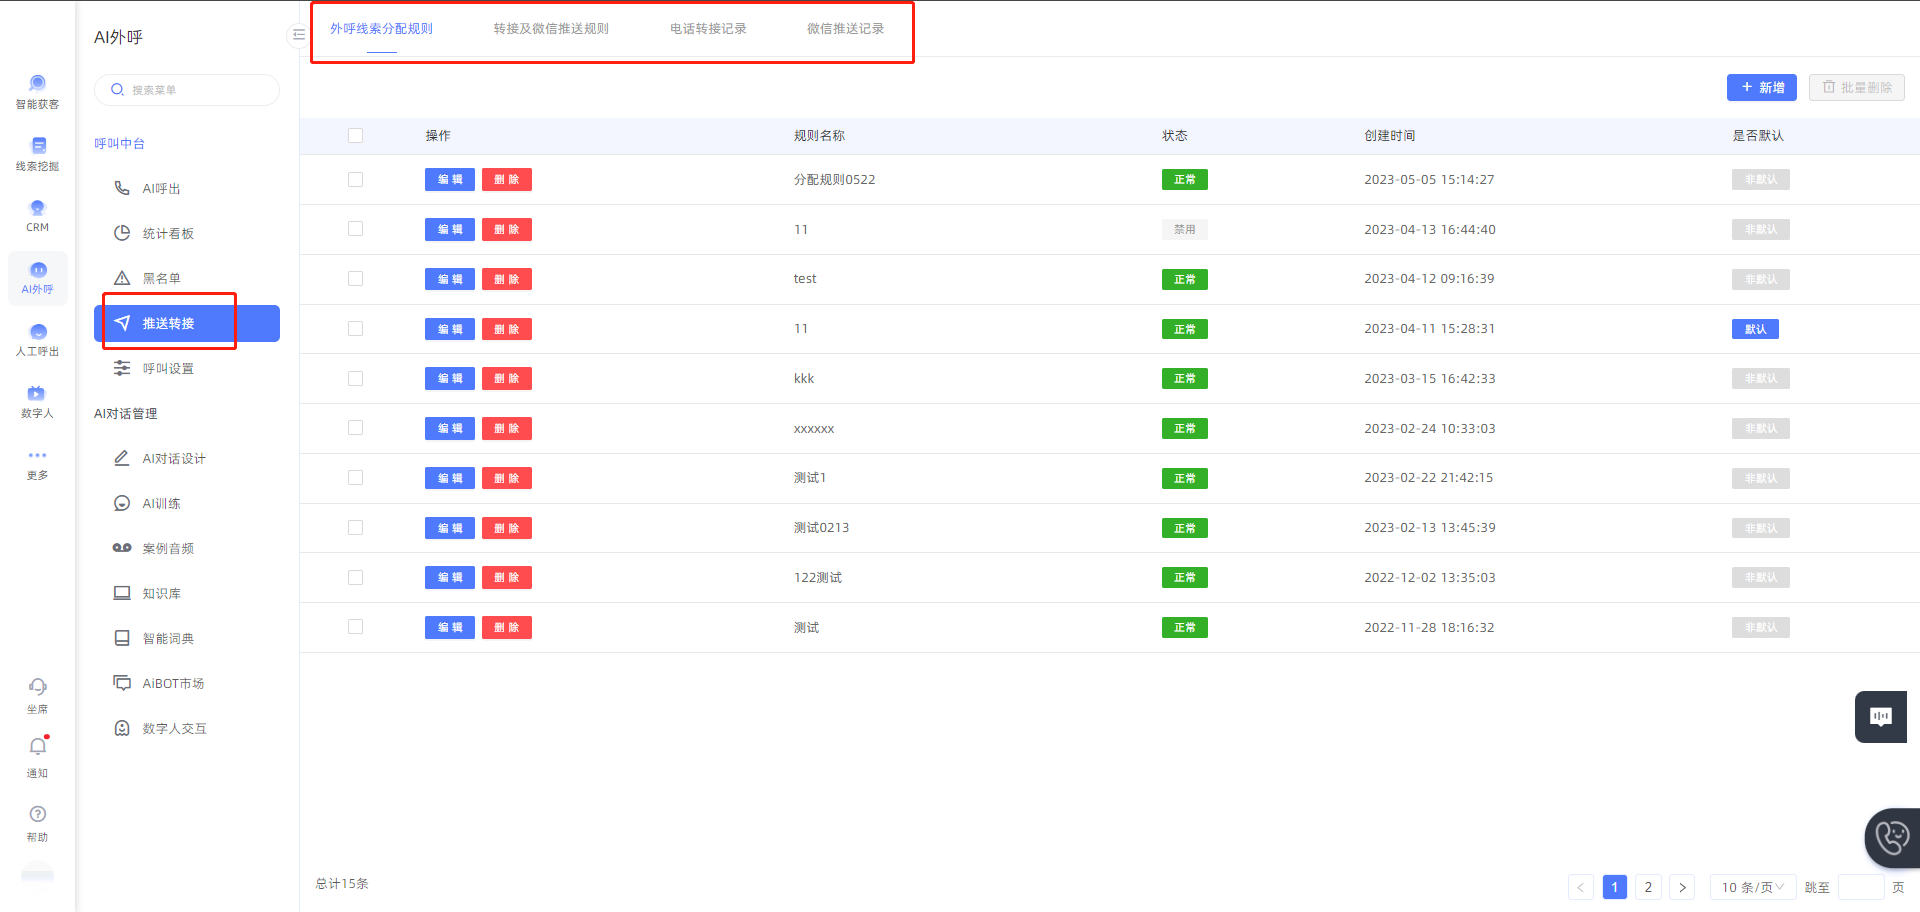Open the floating phone support widget
This screenshot has height=912, width=1920.
click(1892, 838)
